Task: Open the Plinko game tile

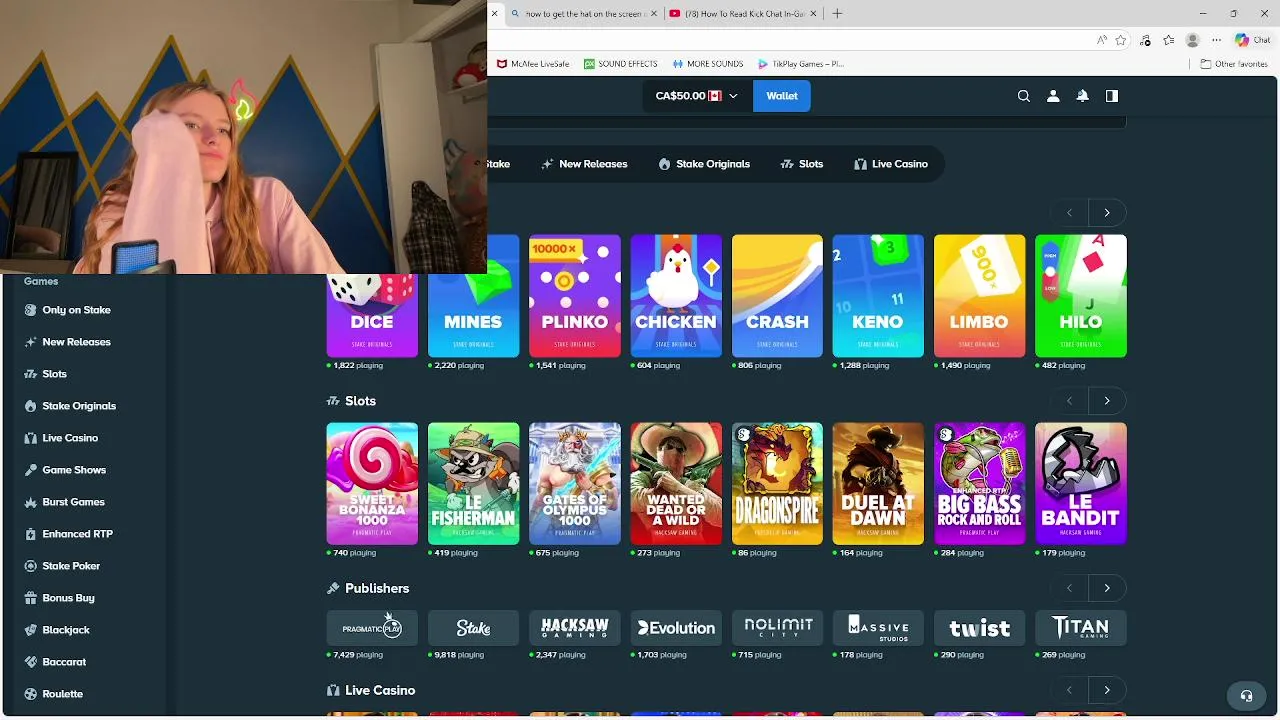Action: [x=575, y=296]
